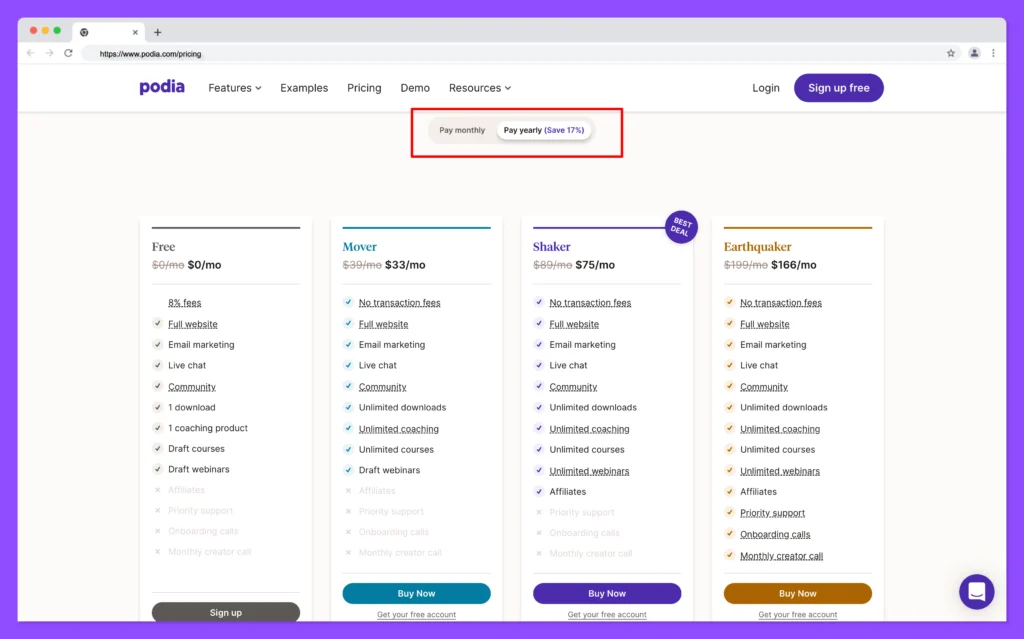
Task: Open browser three-dot menu
Action: coord(993,53)
